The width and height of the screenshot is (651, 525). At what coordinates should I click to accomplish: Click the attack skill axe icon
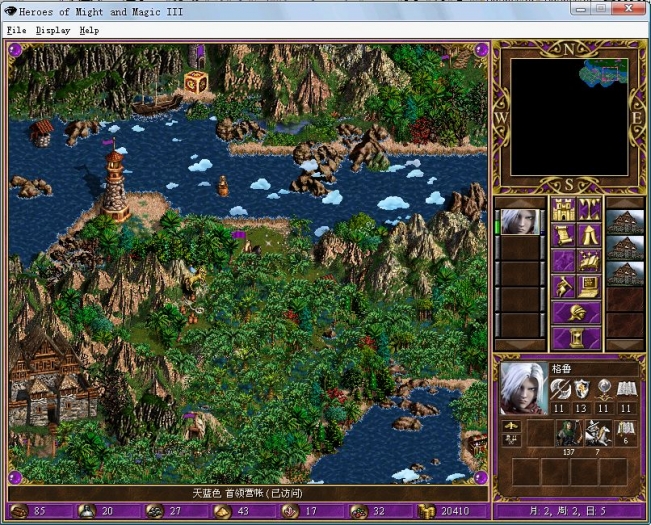559,389
